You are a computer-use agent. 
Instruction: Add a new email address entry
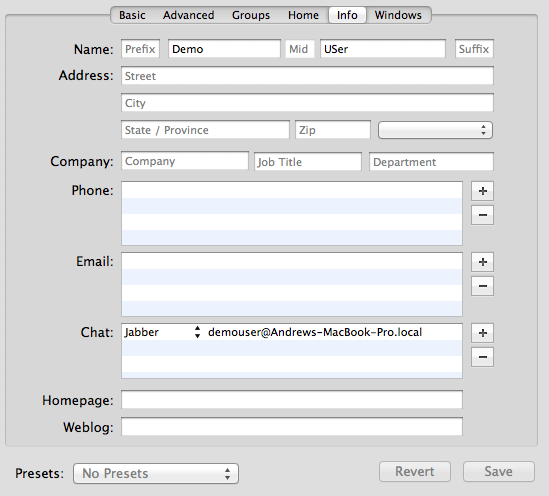(x=482, y=262)
